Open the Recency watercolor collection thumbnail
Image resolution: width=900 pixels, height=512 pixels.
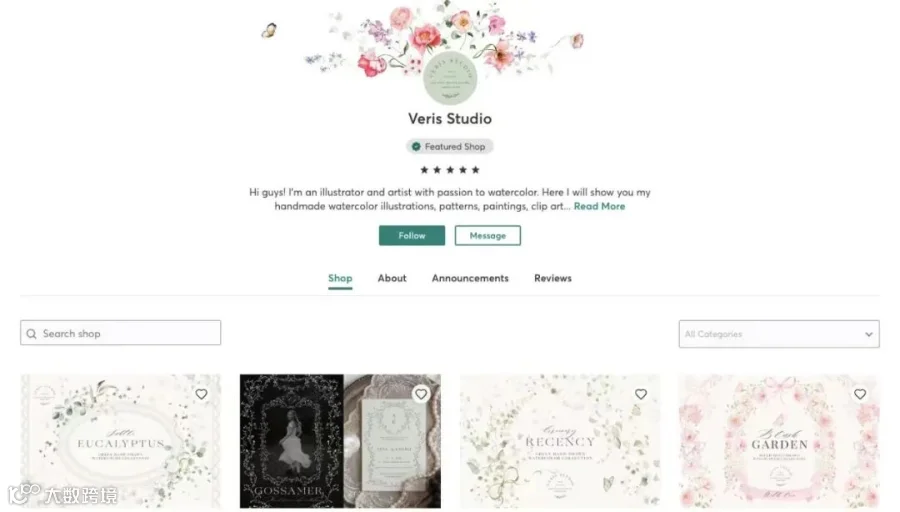point(560,441)
